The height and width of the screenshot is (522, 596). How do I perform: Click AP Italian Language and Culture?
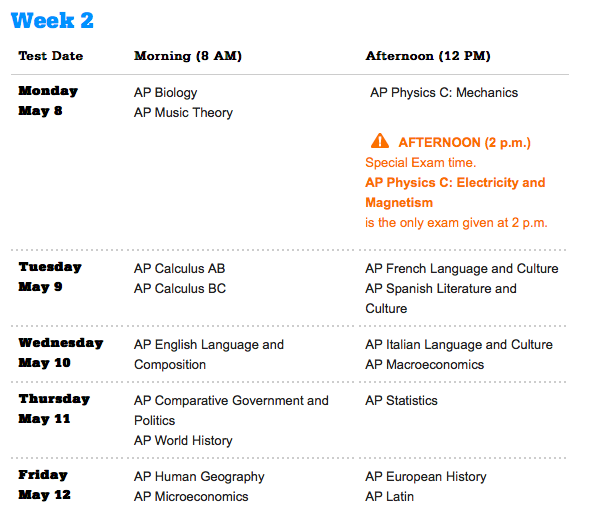(459, 344)
